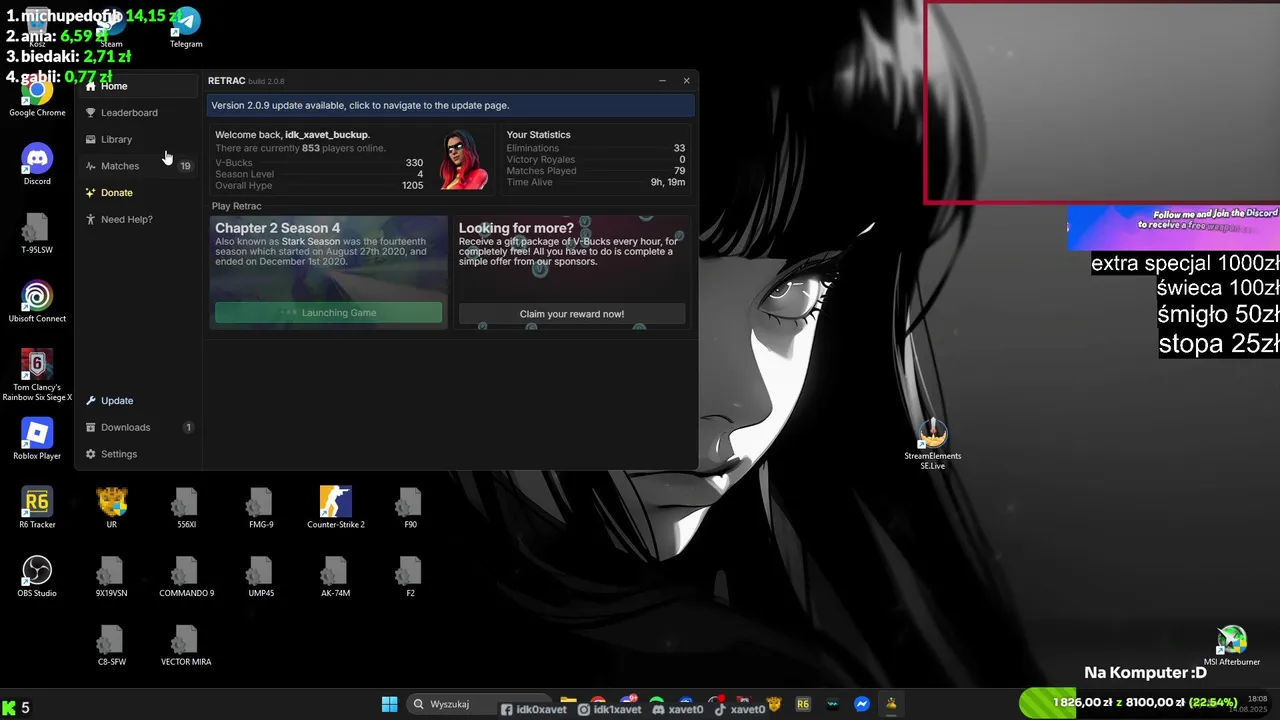Select the UR desktop icon
The image size is (1280, 720).
pyautogui.click(x=111, y=508)
